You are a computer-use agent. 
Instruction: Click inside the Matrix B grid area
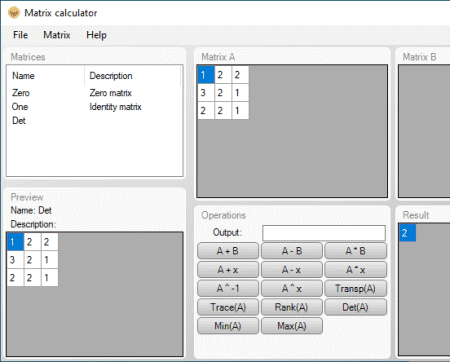click(424, 131)
